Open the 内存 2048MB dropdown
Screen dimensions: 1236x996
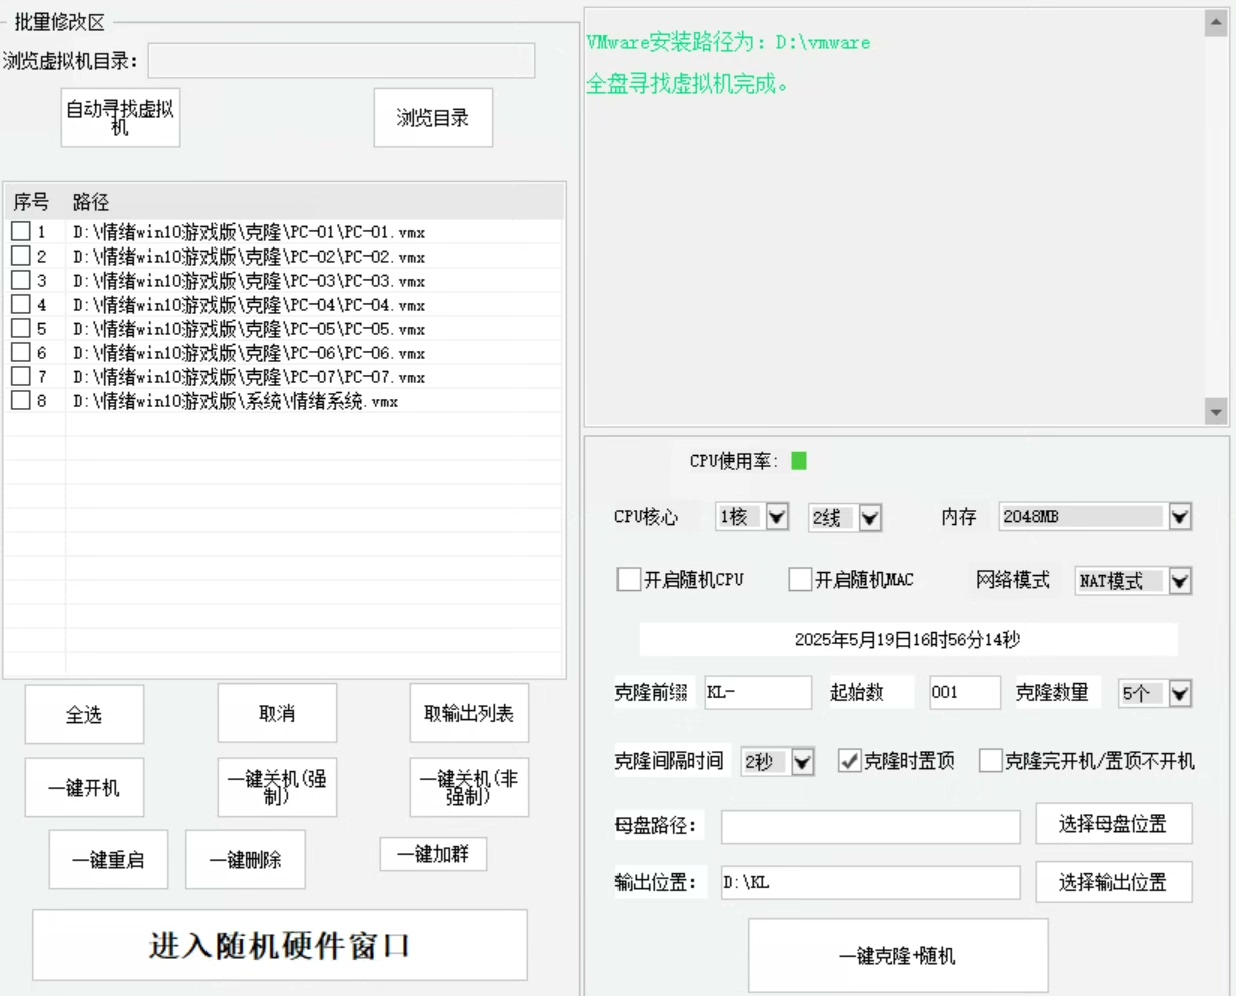(1180, 517)
